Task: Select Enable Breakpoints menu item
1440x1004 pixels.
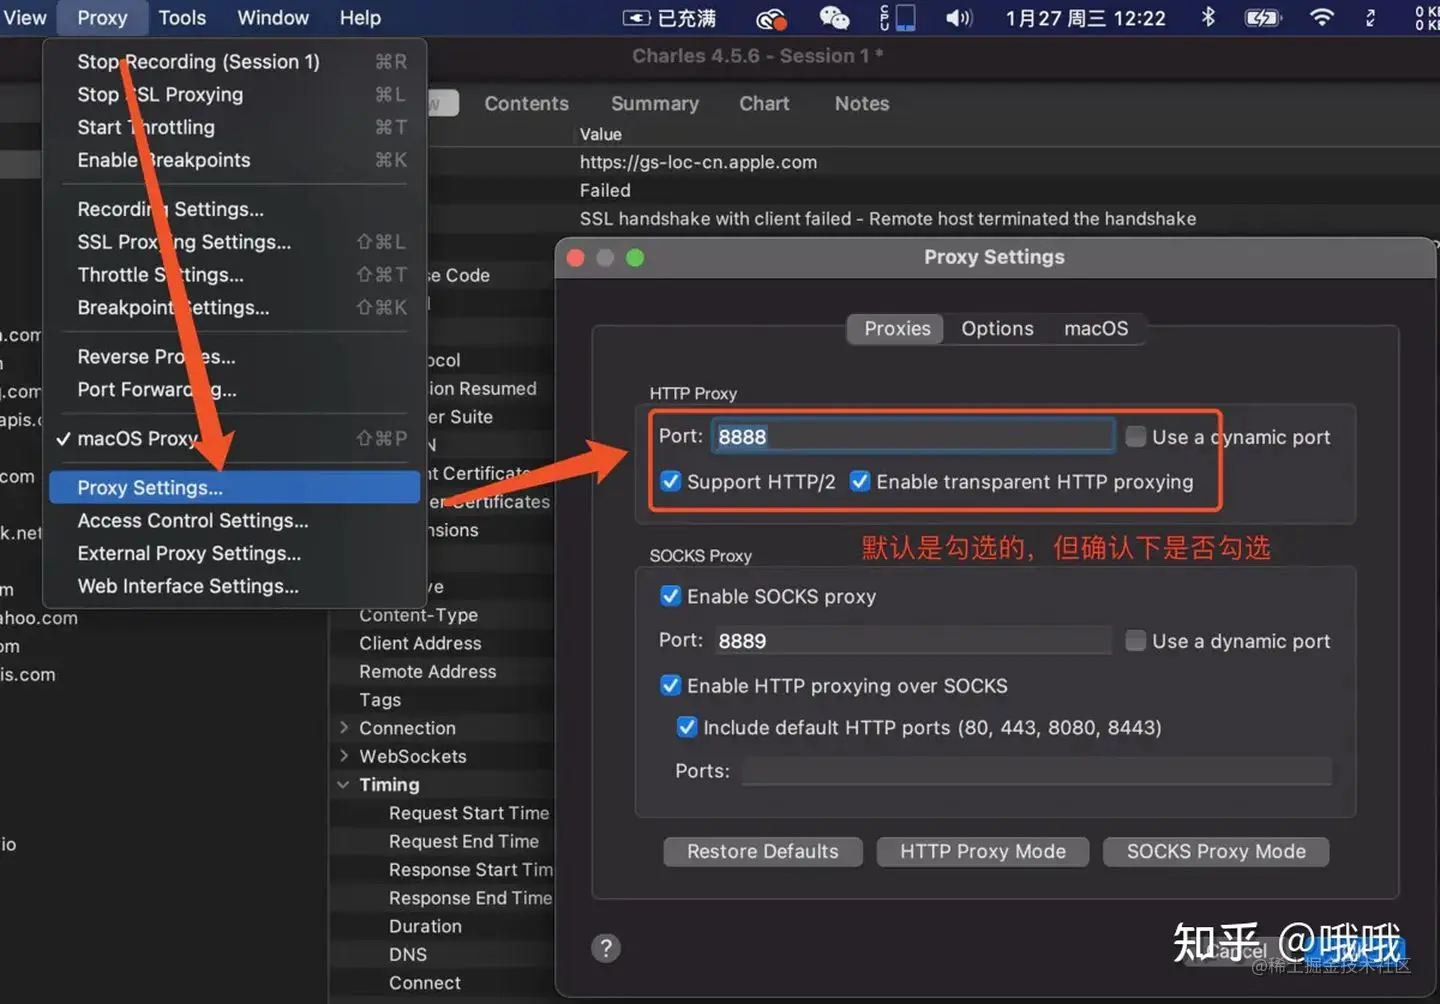Action: pyautogui.click(x=235, y=160)
